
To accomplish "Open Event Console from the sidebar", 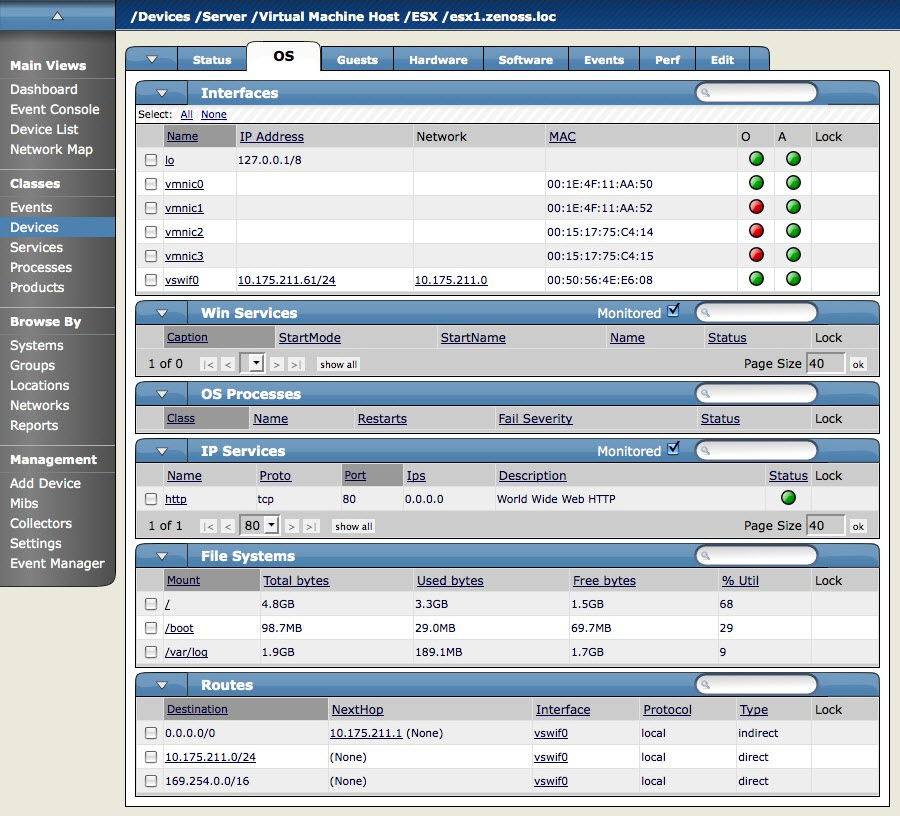I will tap(55, 109).
